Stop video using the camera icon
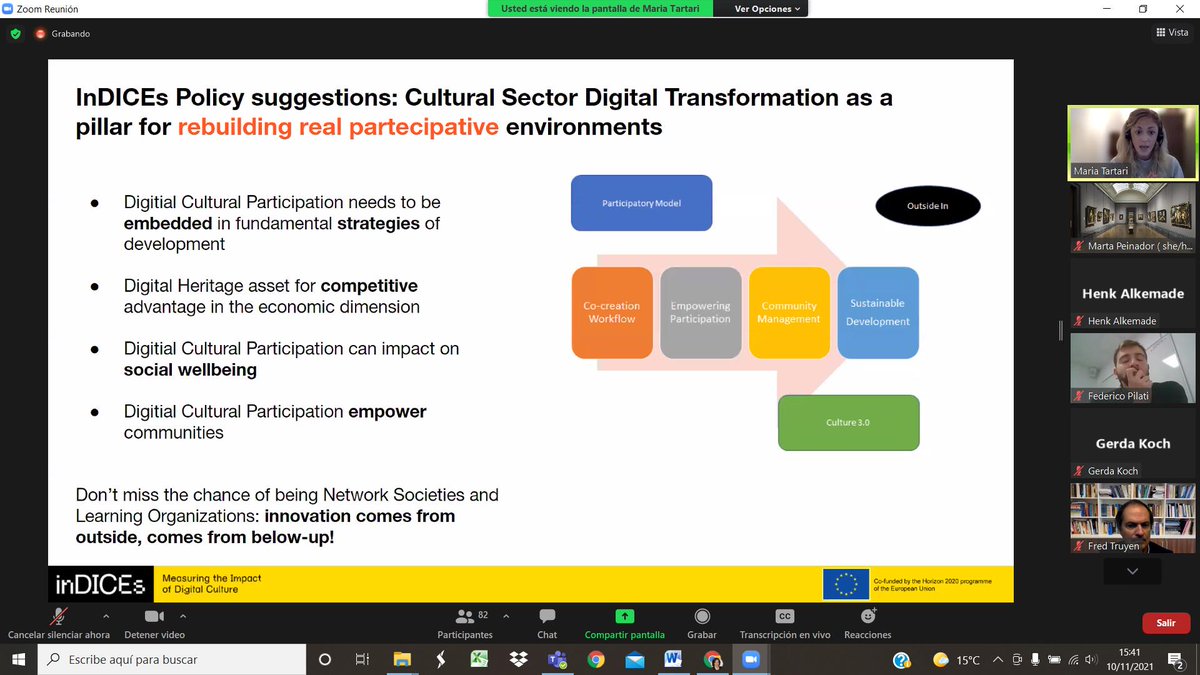 [154, 616]
